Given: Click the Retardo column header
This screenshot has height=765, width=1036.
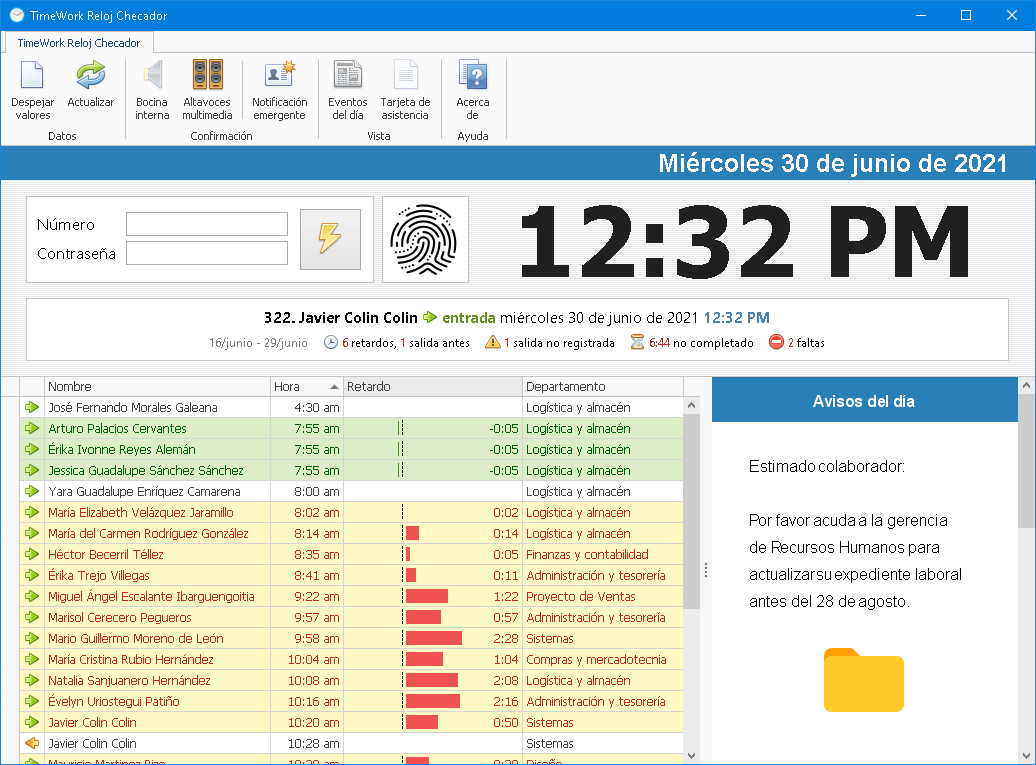Looking at the screenshot, I should [432, 387].
